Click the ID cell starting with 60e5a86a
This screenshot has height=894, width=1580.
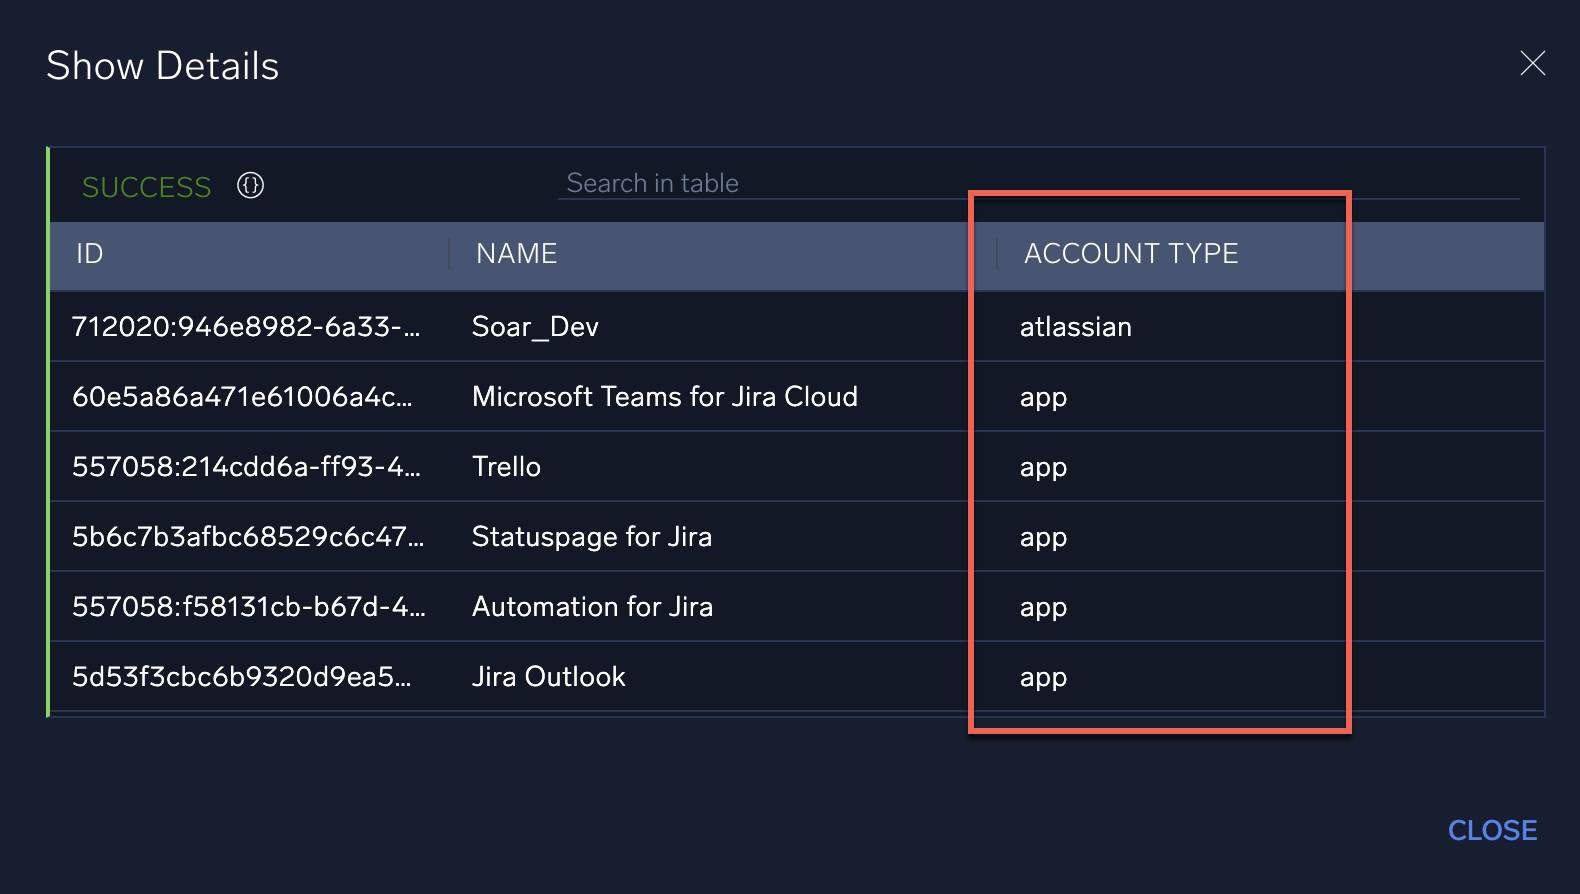click(x=241, y=397)
